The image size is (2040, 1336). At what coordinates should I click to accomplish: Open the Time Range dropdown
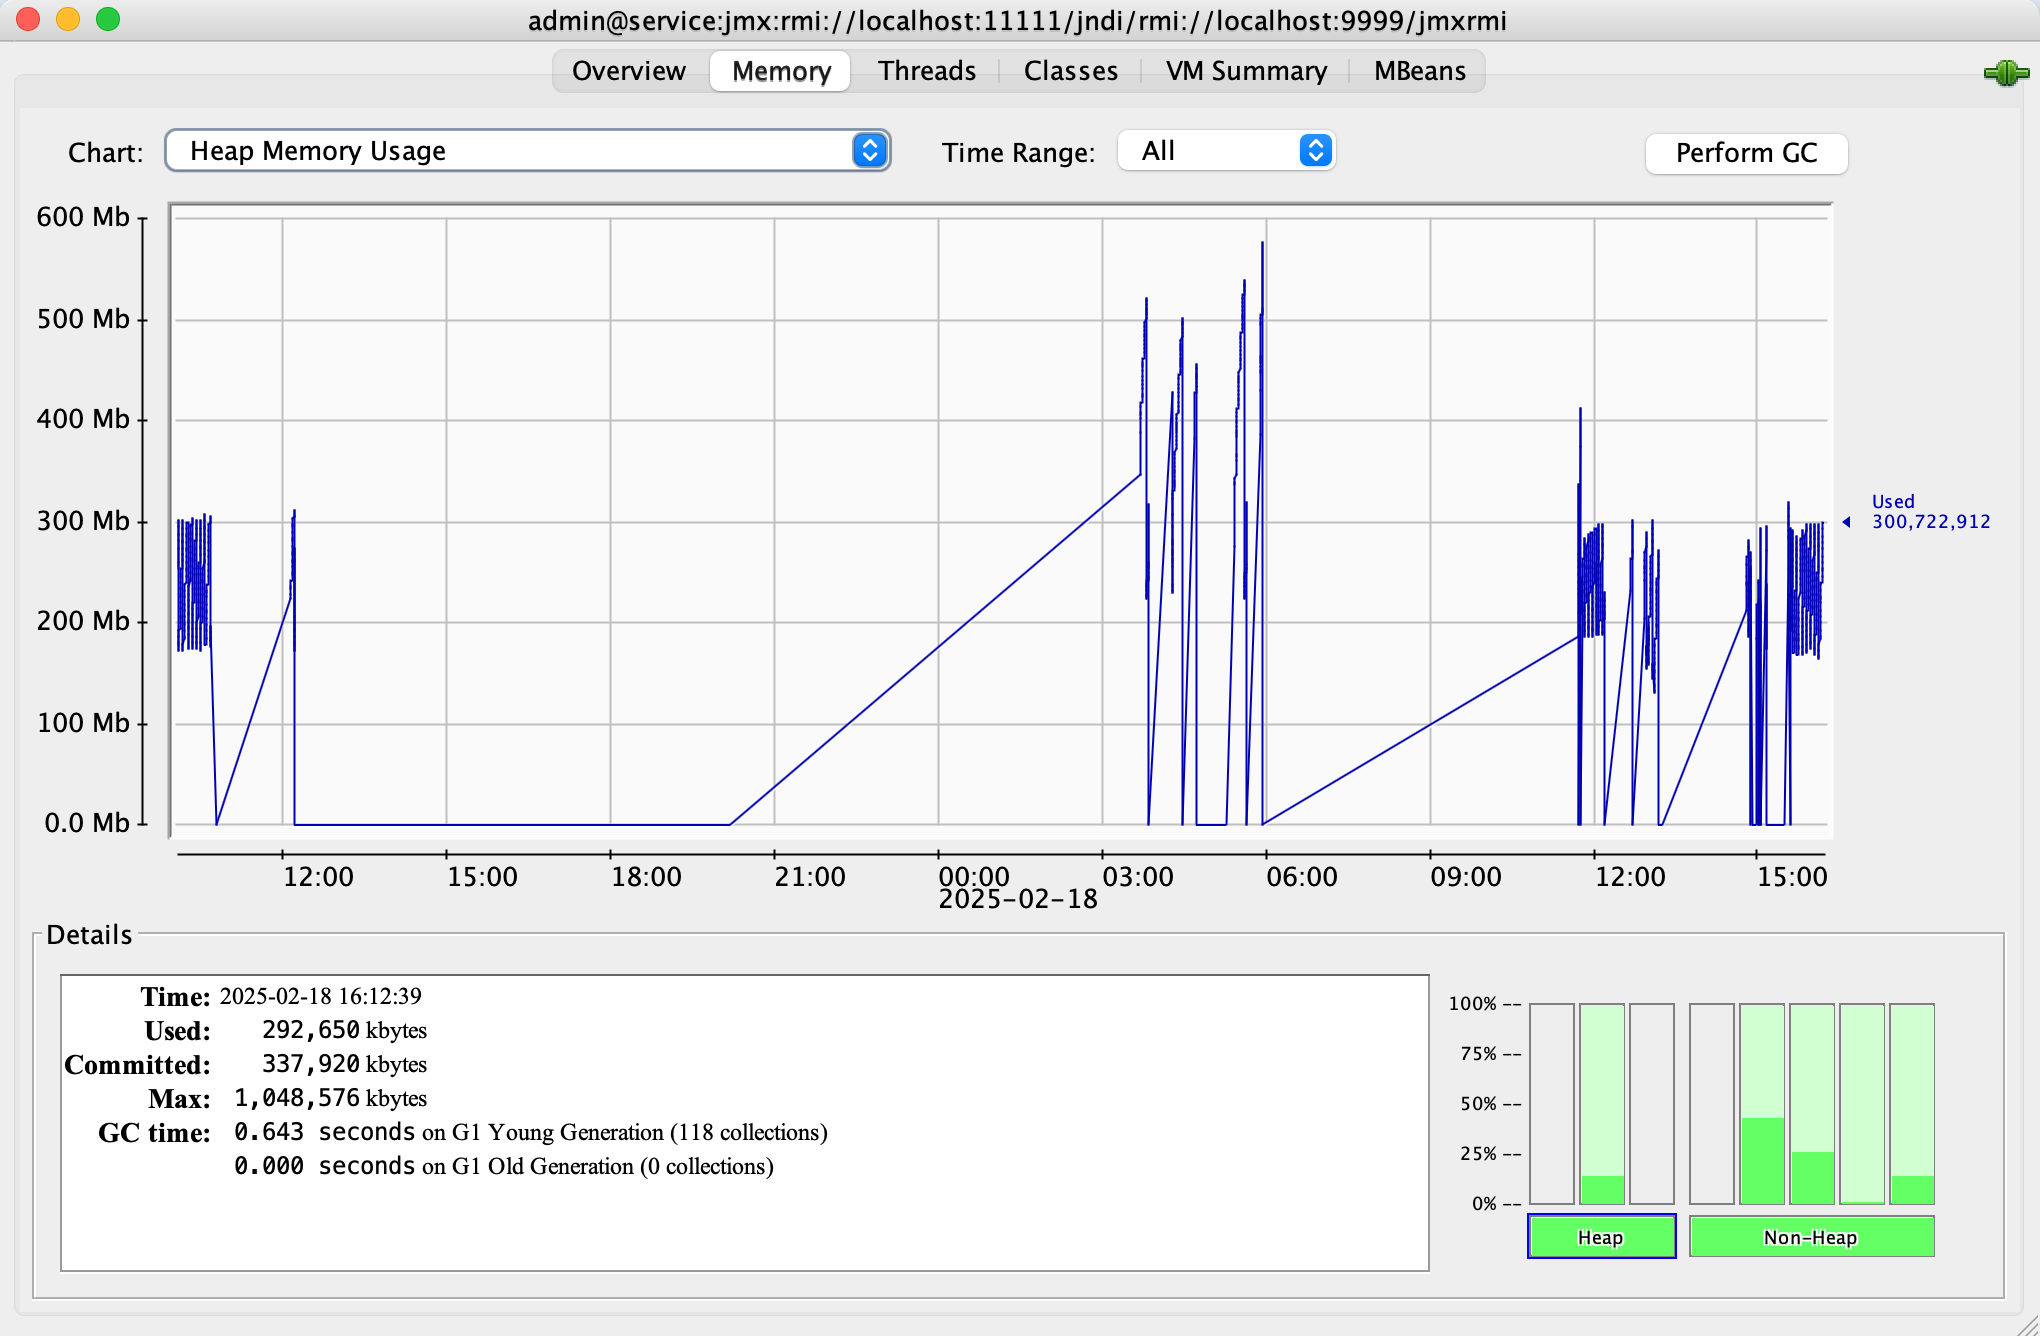pyautogui.click(x=1227, y=151)
